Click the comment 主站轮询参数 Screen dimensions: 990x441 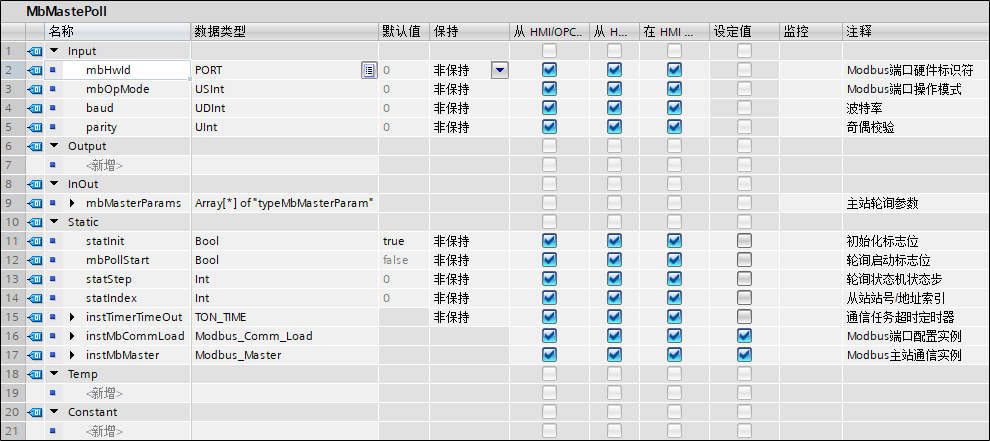pos(882,203)
